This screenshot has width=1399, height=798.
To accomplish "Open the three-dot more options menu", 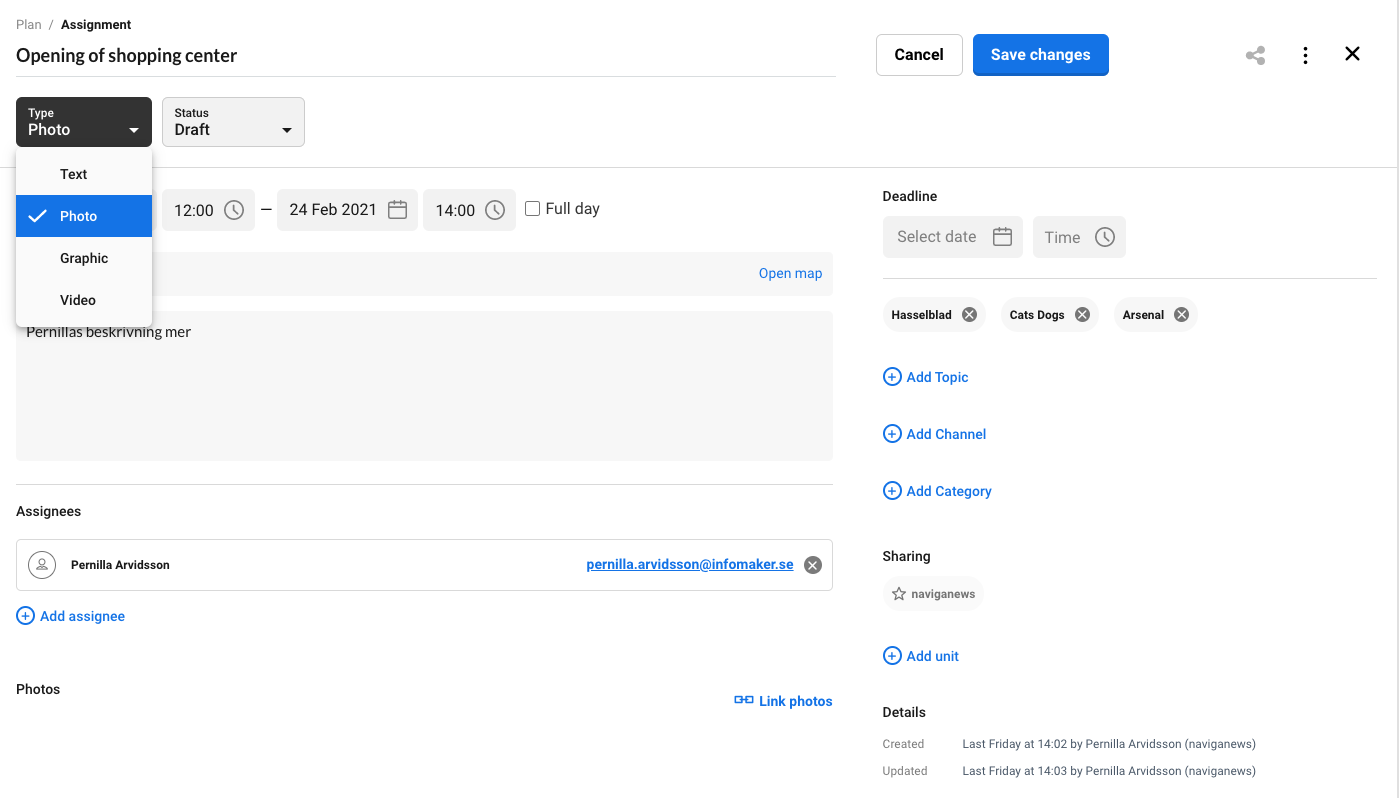I will (x=1305, y=55).
